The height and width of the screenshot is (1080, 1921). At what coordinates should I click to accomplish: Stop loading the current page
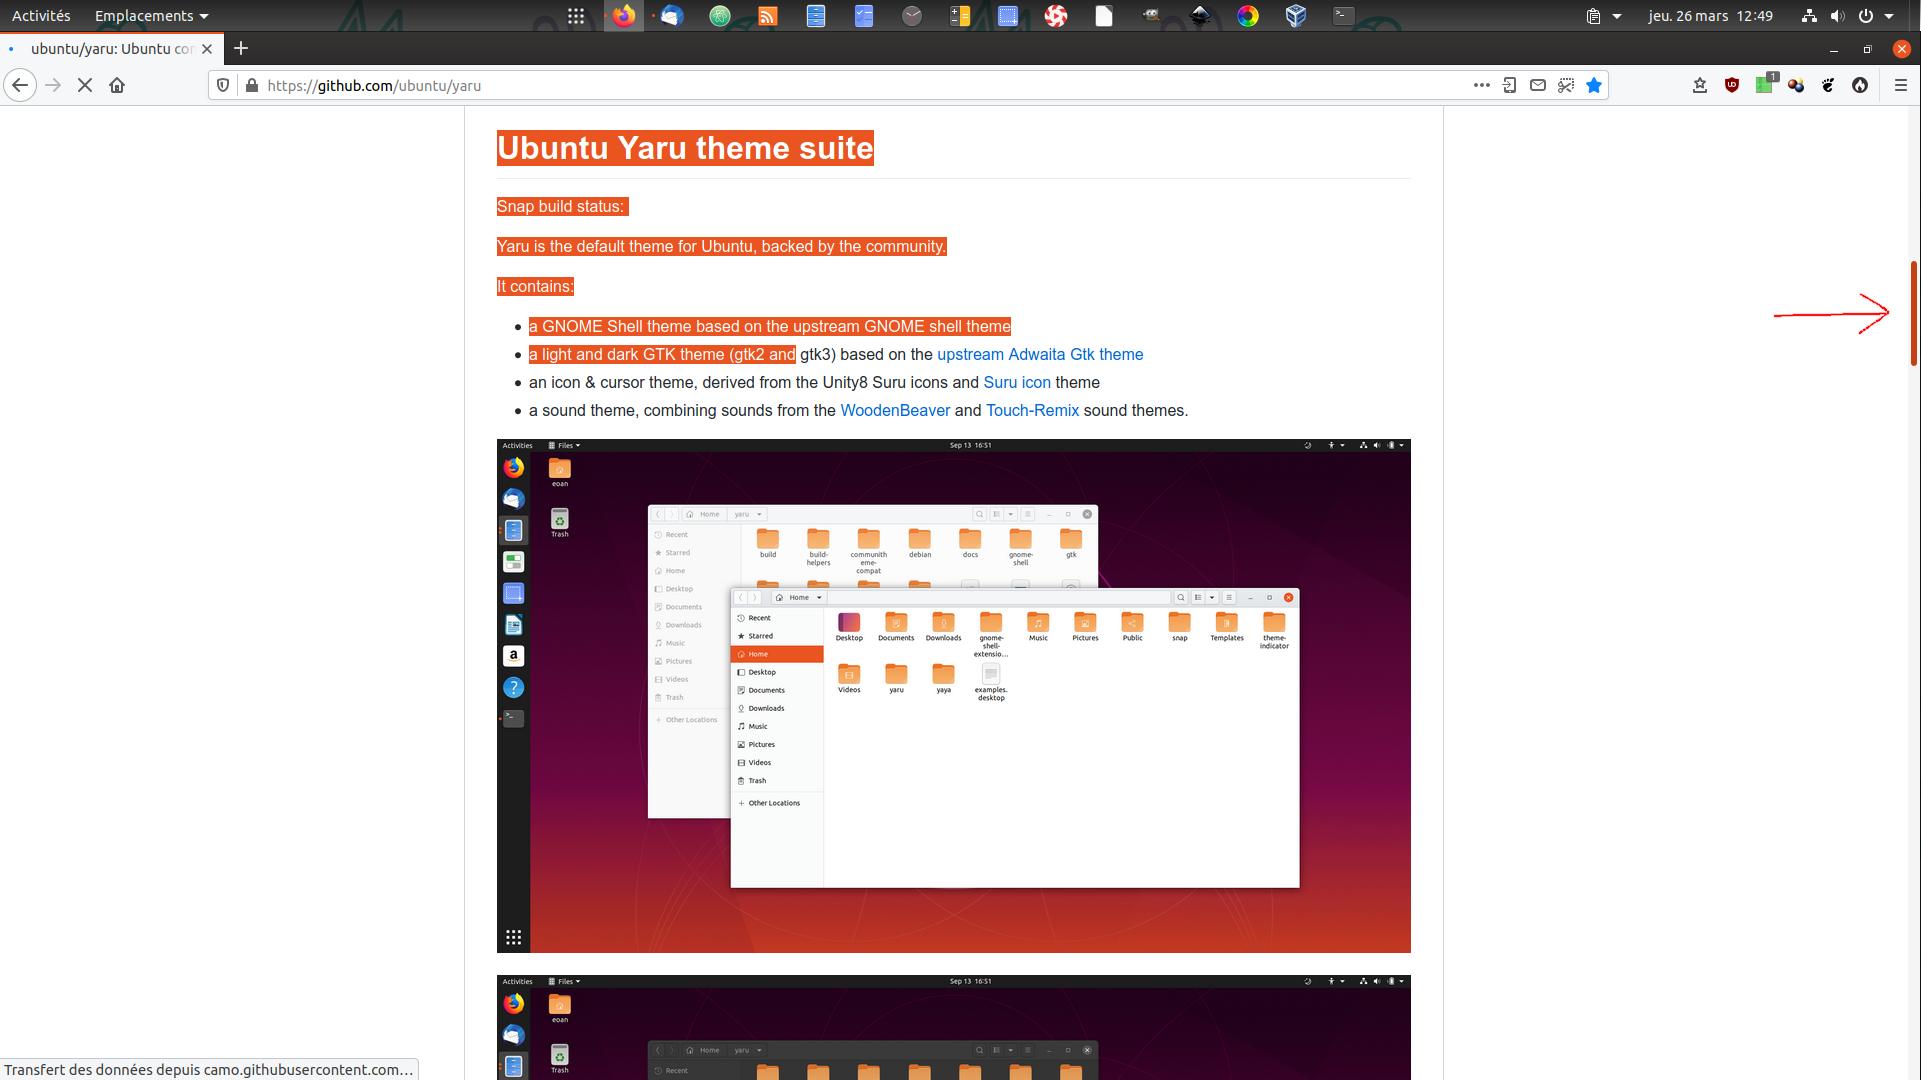click(85, 85)
